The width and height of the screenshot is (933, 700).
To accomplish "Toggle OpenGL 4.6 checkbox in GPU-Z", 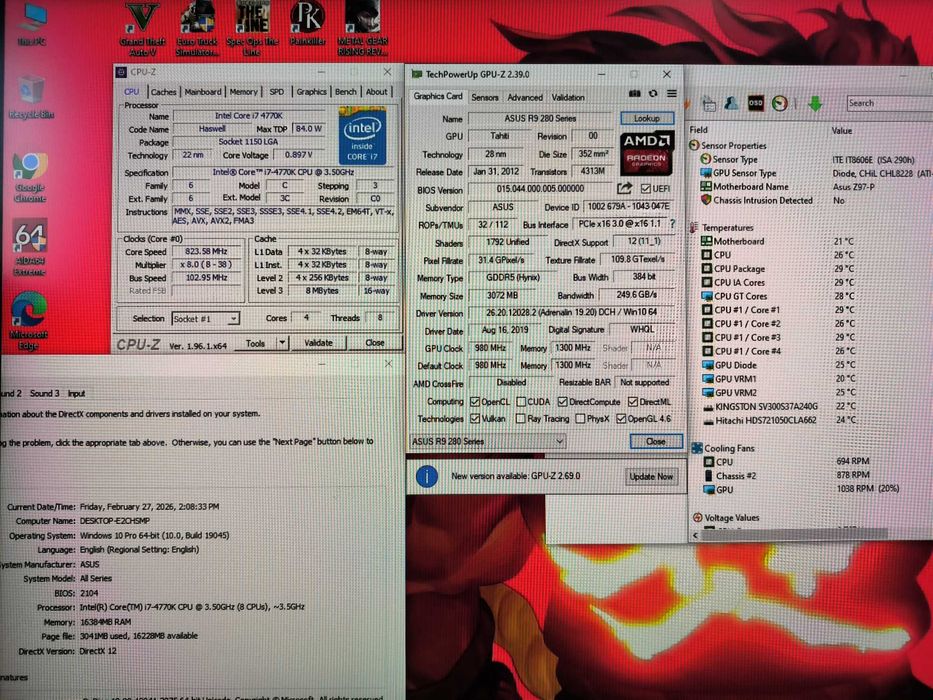I will [x=622, y=418].
